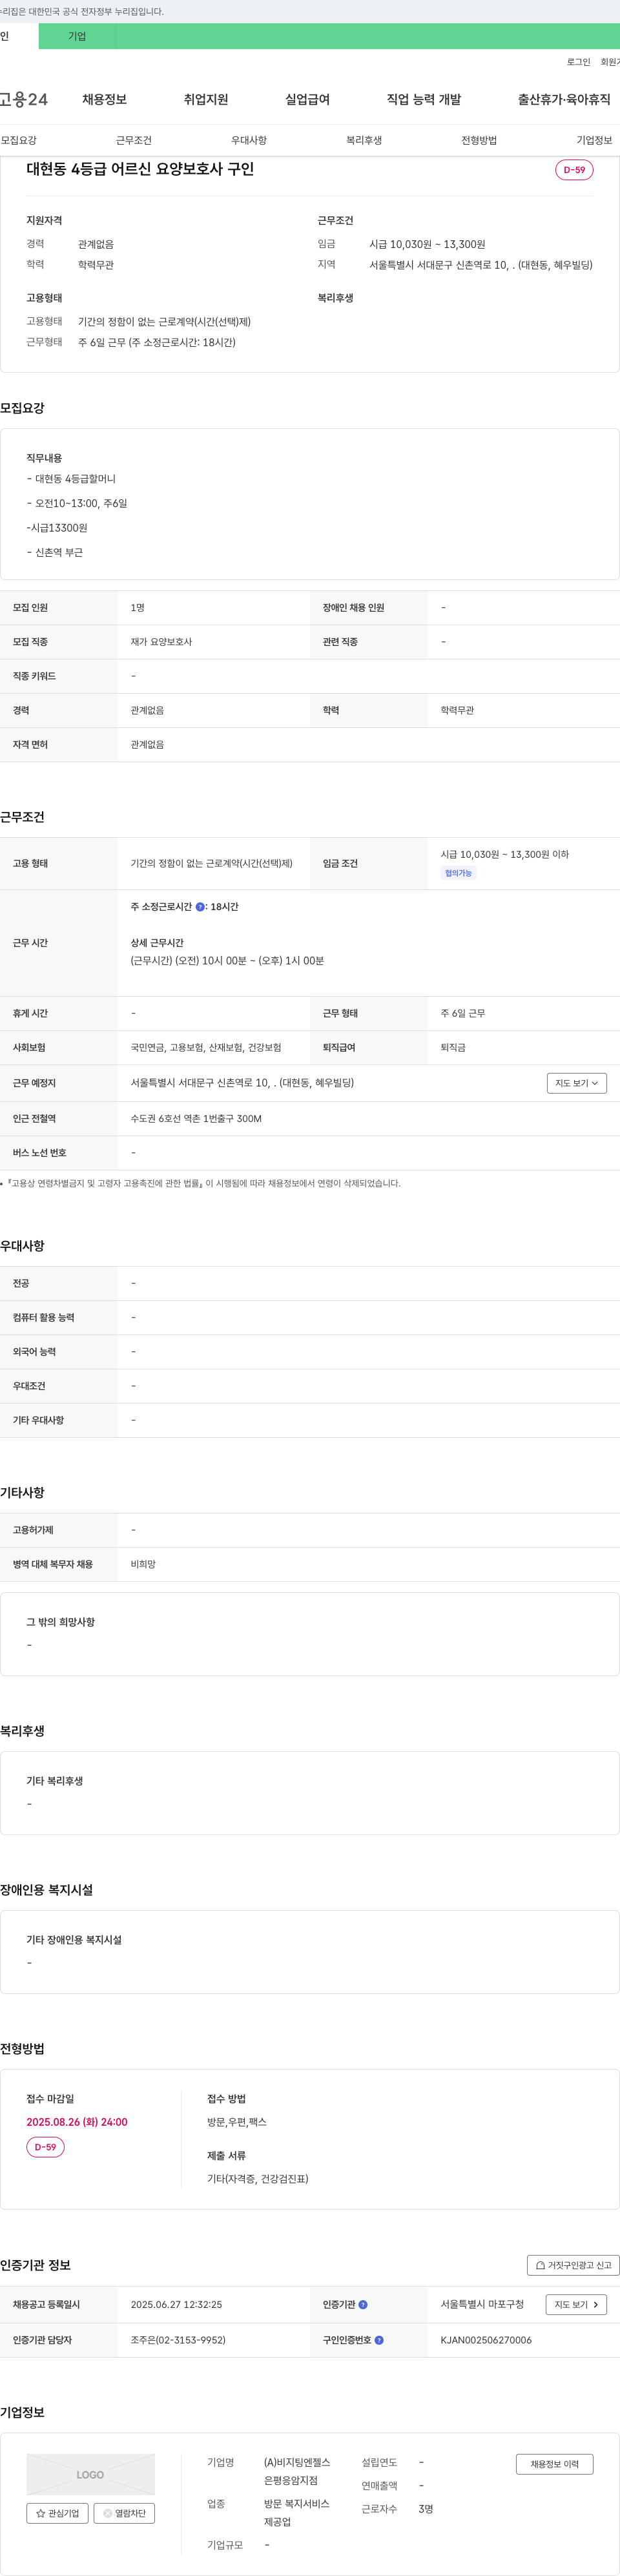Jump to the 전형방법 section tab

(x=479, y=140)
